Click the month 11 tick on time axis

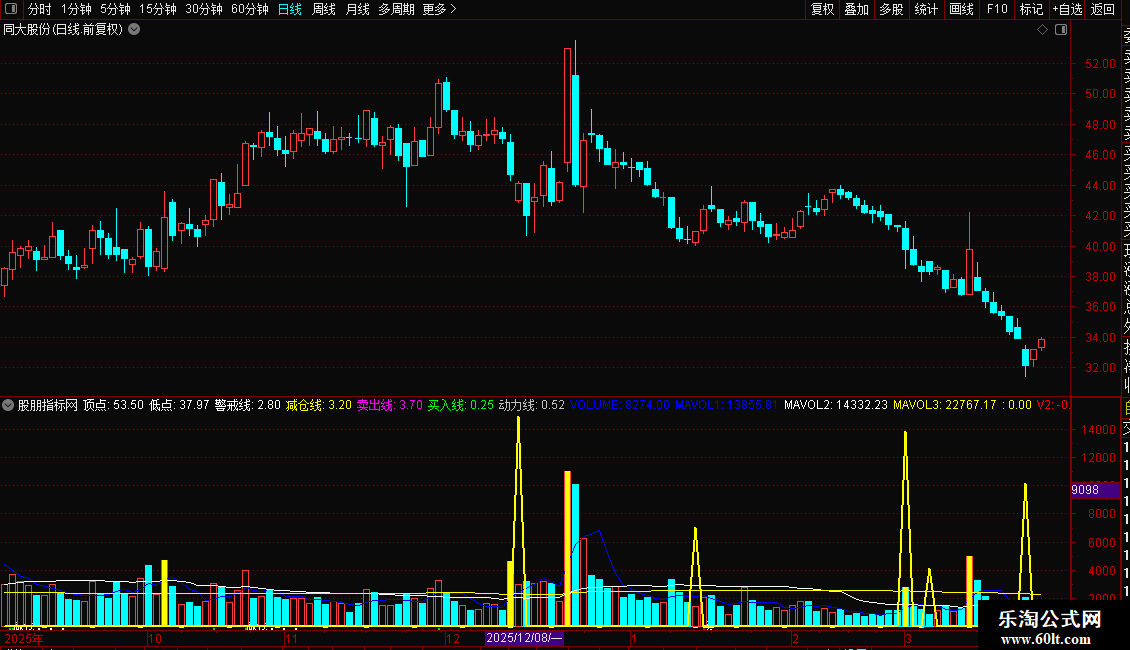coord(291,638)
